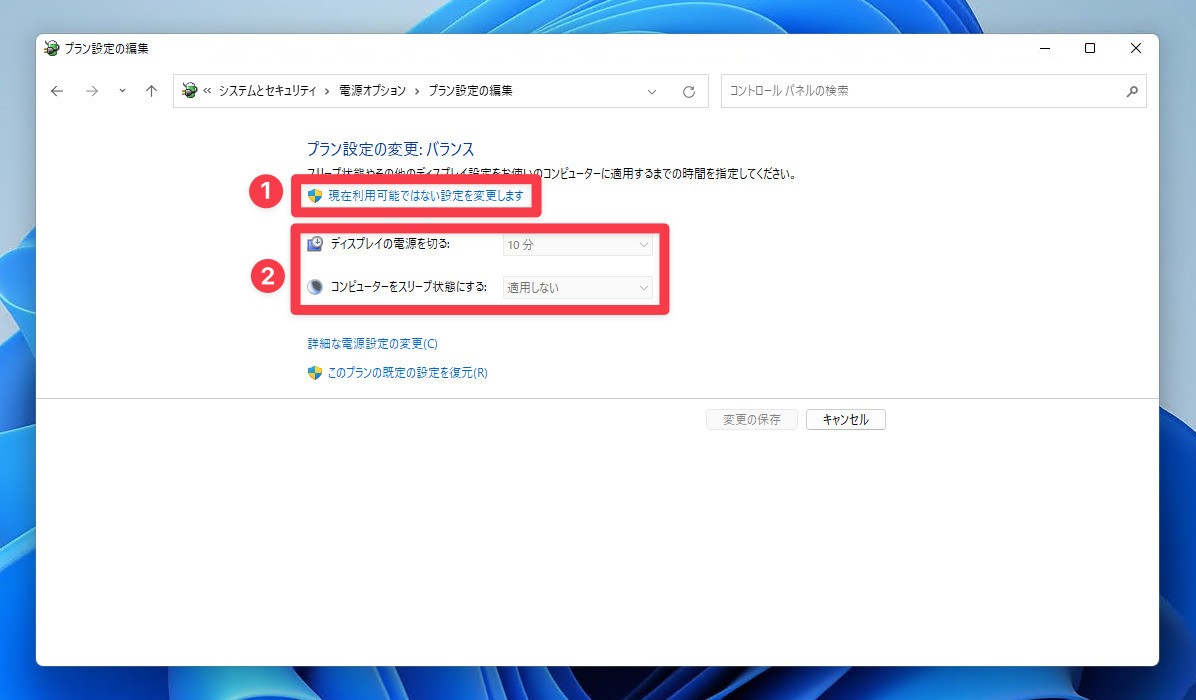Maximize the プラン設定の編集 window

pos(1090,48)
